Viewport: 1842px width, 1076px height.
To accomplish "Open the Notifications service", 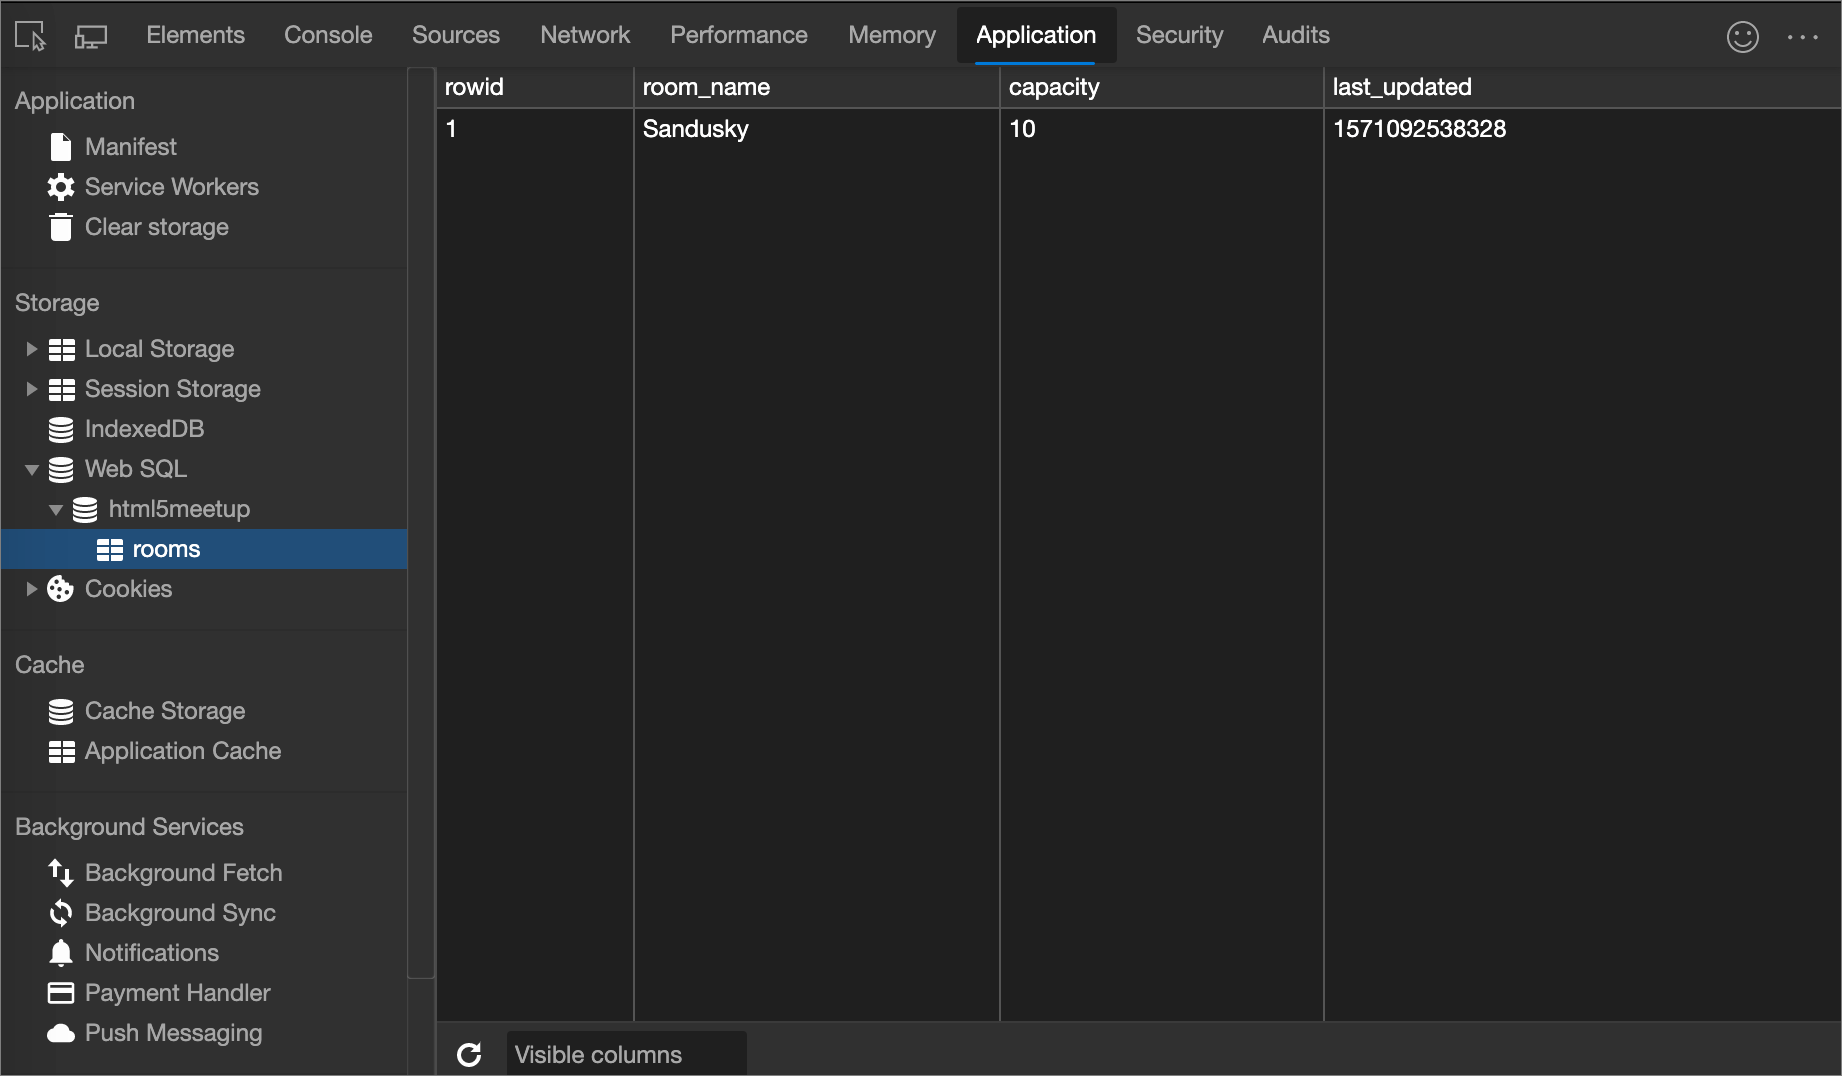I will (x=152, y=953).
